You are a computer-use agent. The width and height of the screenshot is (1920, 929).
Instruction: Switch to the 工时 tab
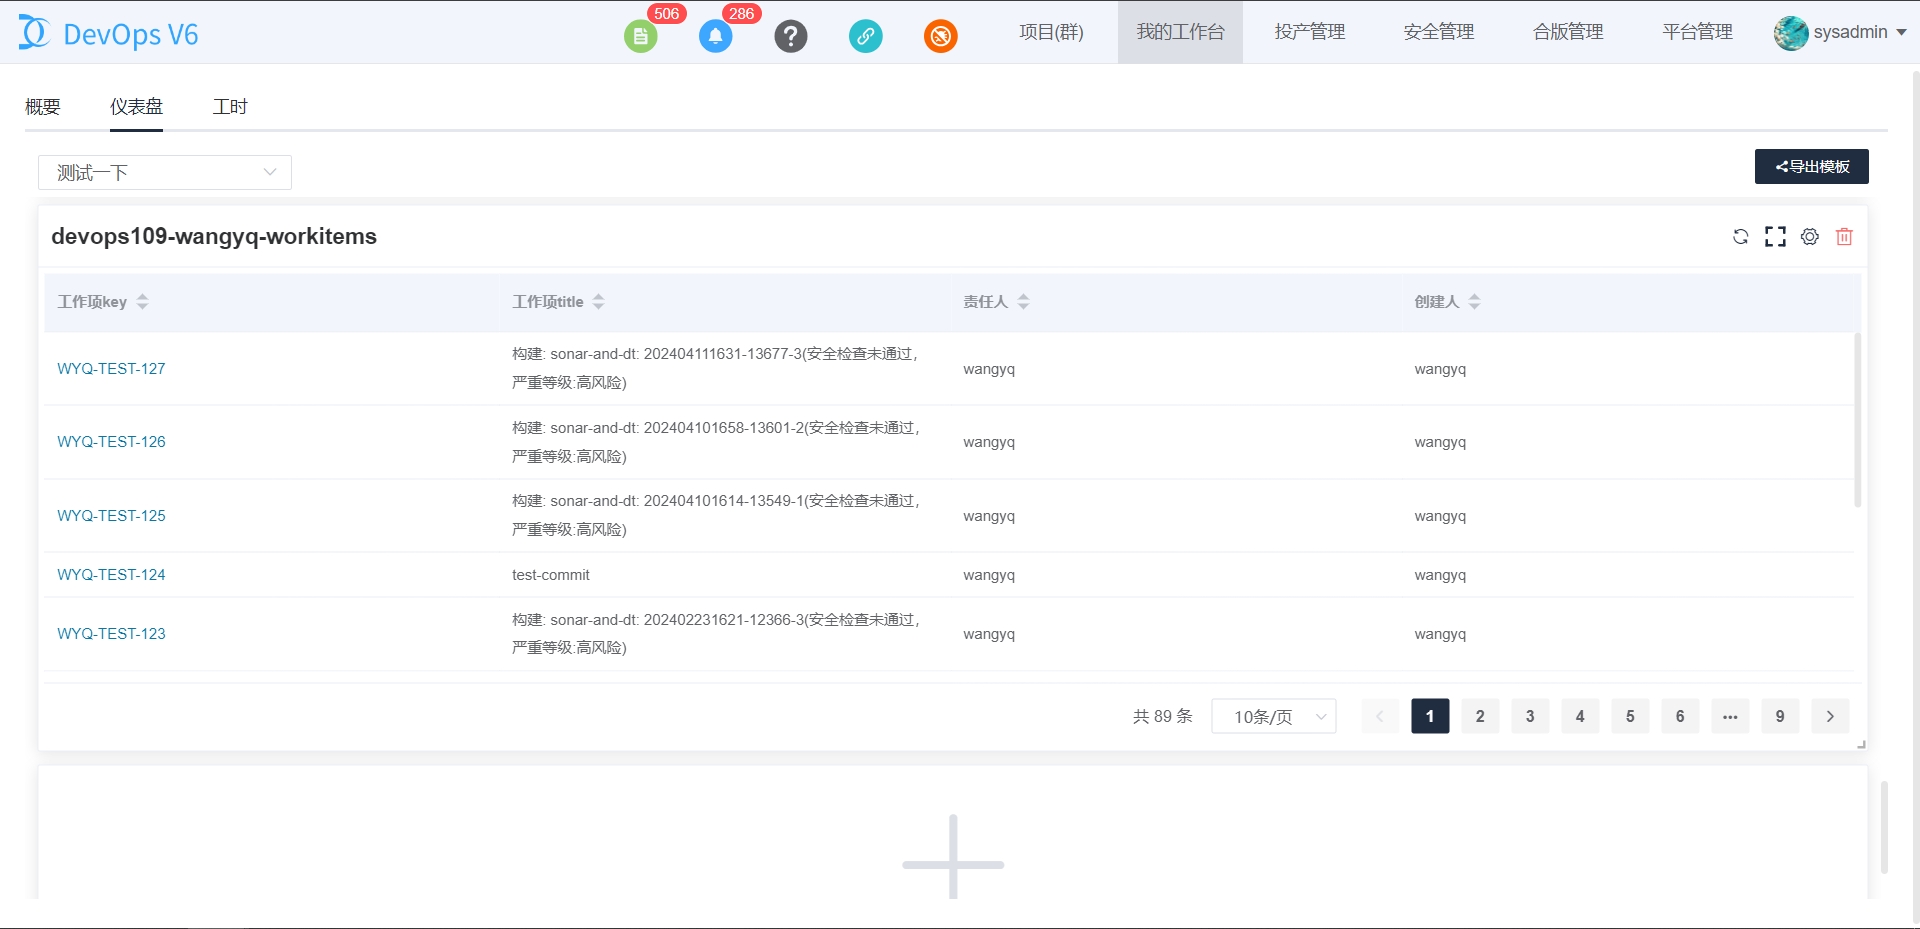230,107
